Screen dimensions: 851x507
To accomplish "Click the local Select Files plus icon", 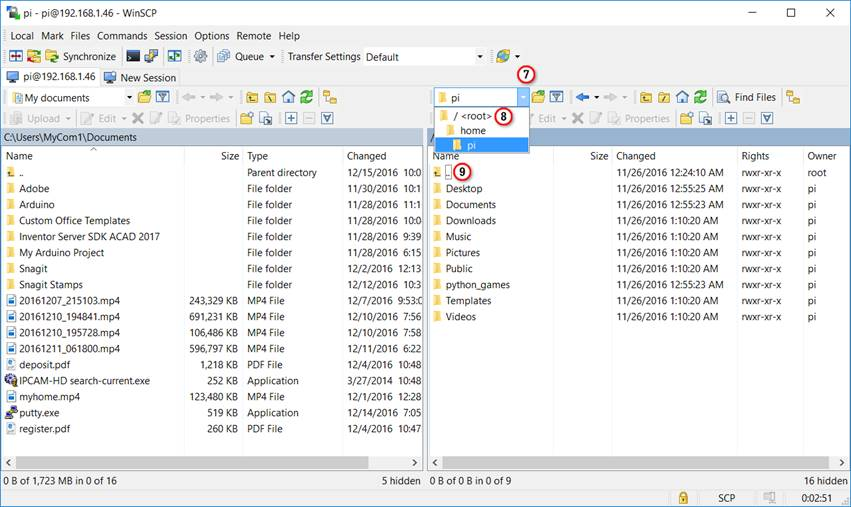I will click(291, 118).
